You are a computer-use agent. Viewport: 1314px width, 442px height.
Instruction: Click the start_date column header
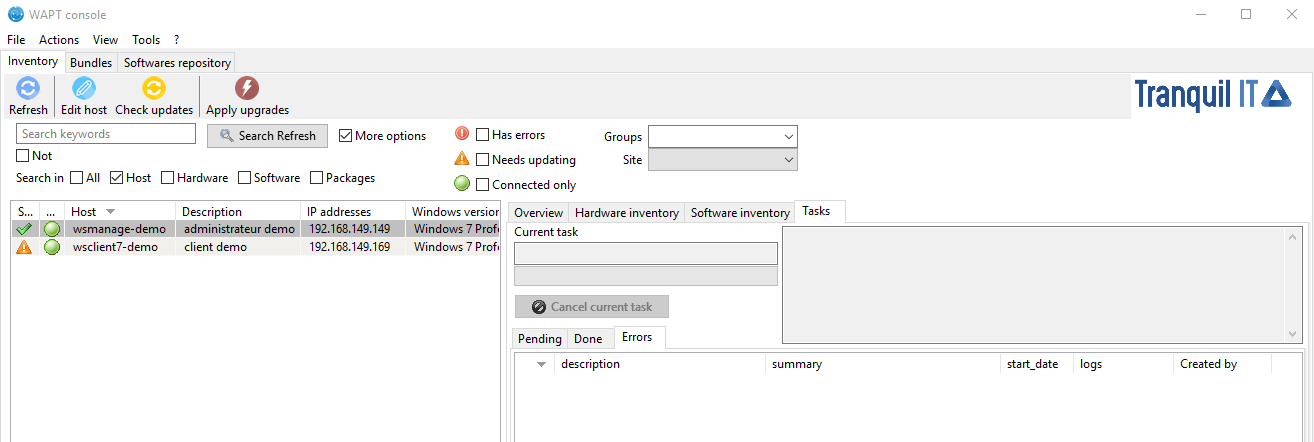pyautogui.click(x=1037, y=364)
